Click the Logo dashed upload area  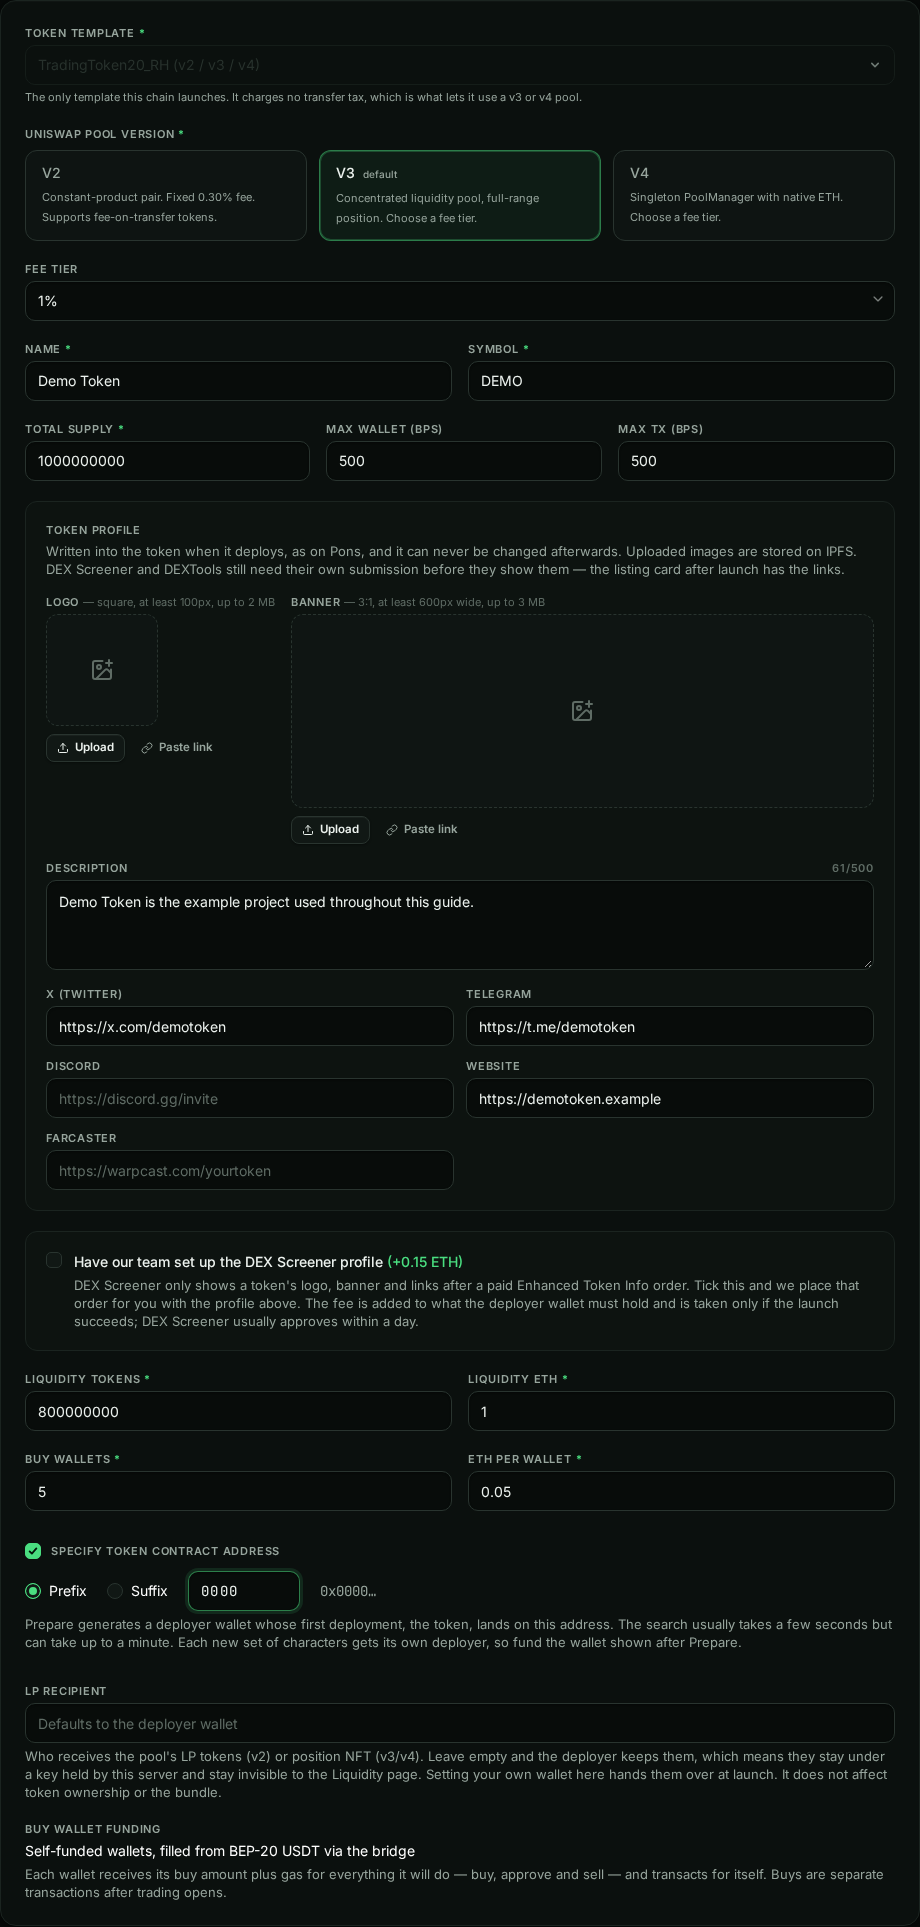pyautogui.click(x=102, y=670)
